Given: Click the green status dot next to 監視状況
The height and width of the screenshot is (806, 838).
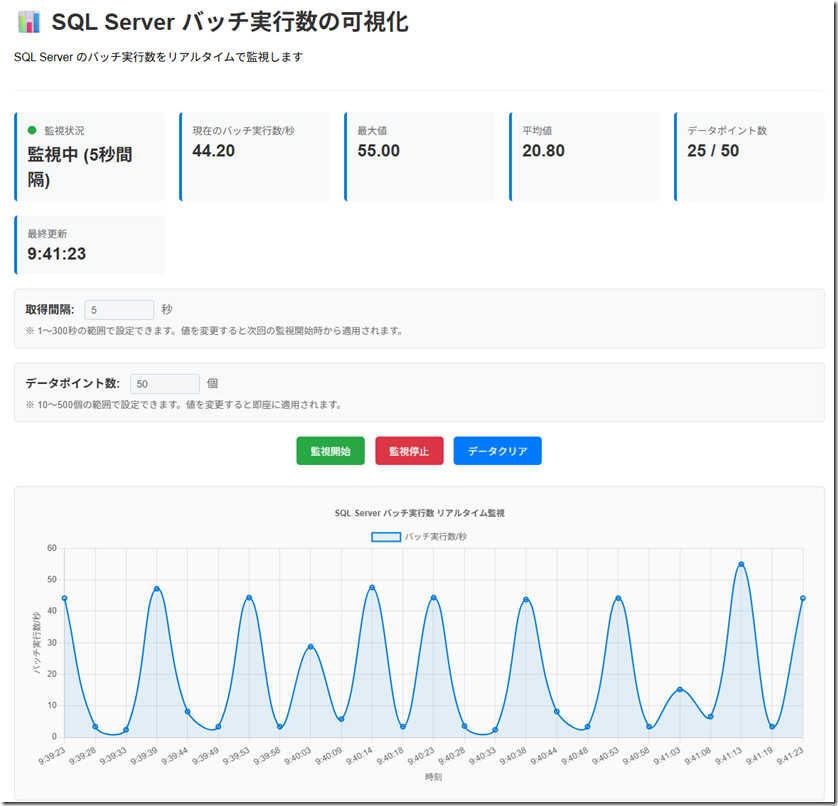Looking at the screenshot, I should pyautogui.click(x=32, y=130).
